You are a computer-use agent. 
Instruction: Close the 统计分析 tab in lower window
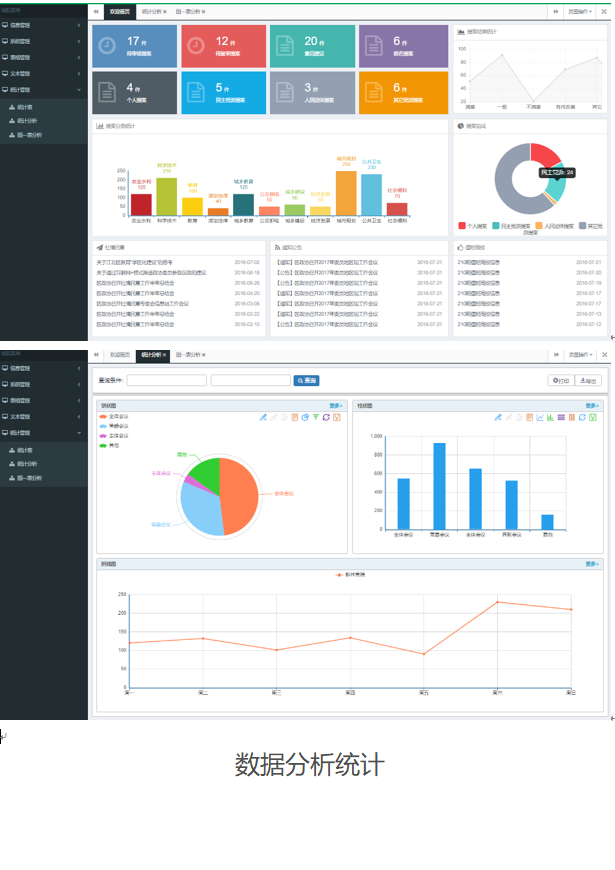[165, 355]
